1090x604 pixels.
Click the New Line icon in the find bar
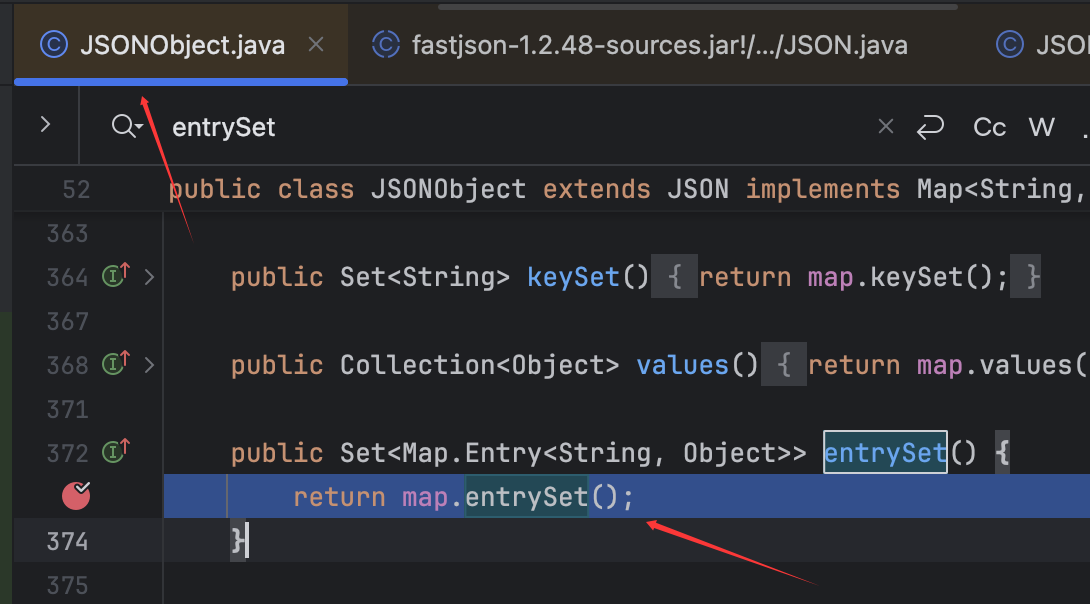tap(930, 127)
